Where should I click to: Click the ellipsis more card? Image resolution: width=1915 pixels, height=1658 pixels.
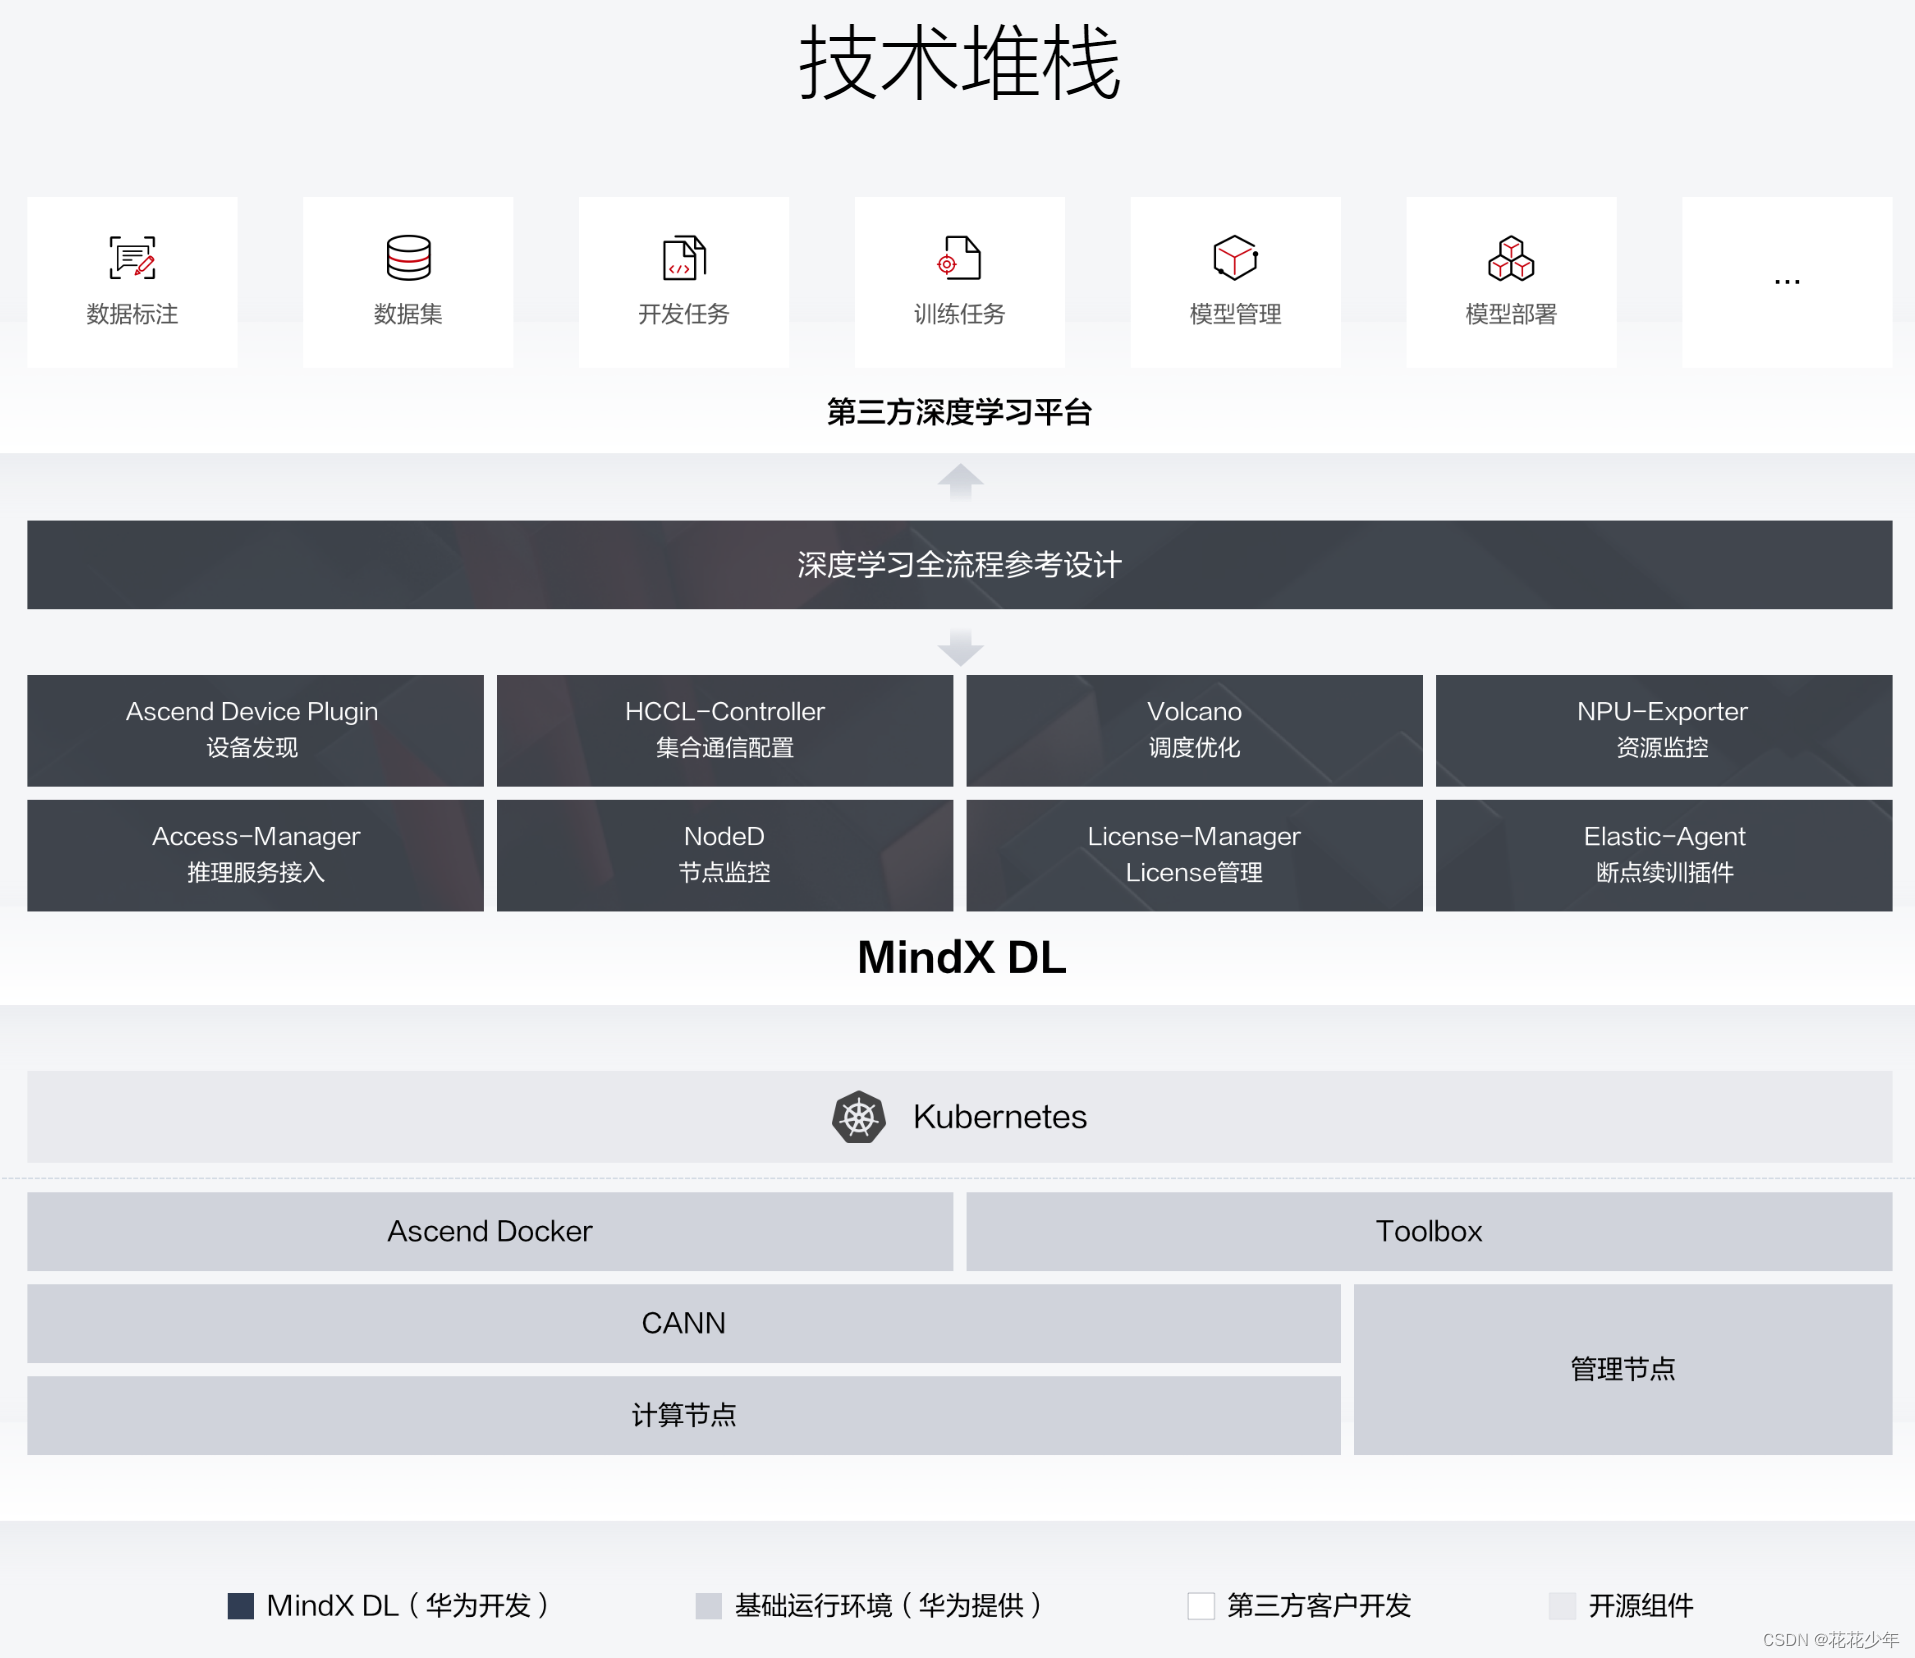pos(1787,282)
